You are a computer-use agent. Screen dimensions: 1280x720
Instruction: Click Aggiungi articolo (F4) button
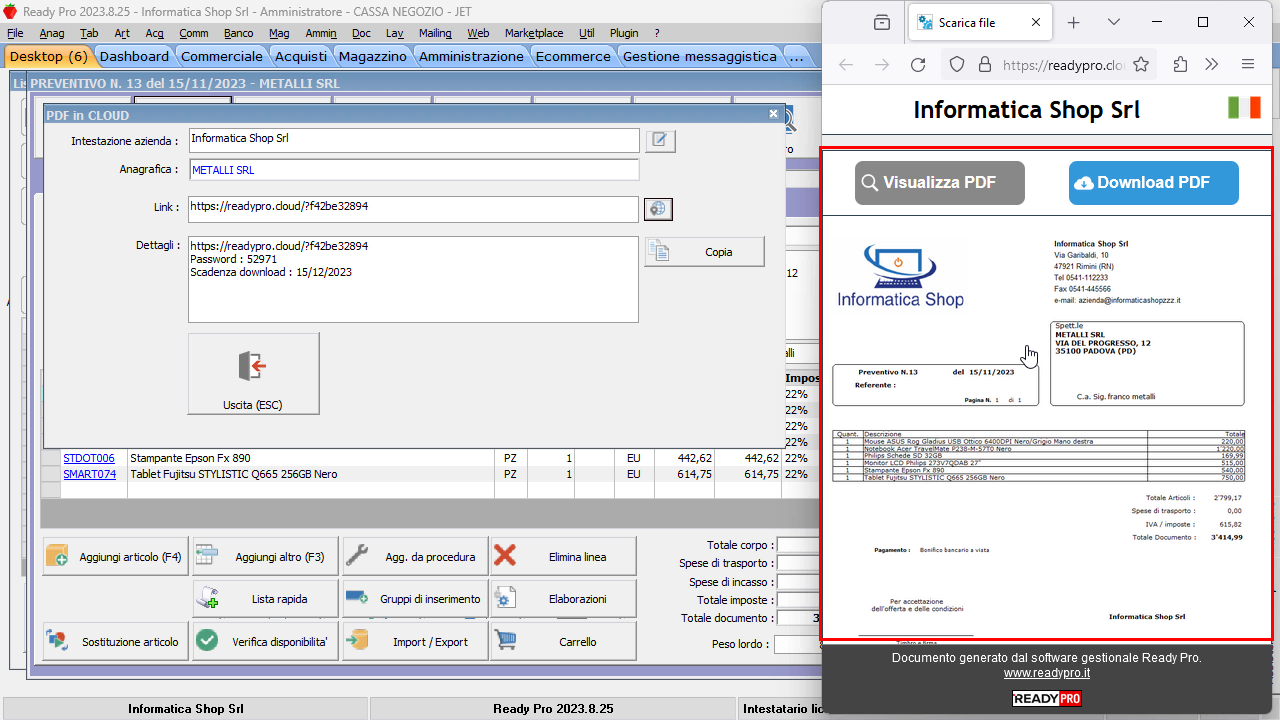[115, 556]
